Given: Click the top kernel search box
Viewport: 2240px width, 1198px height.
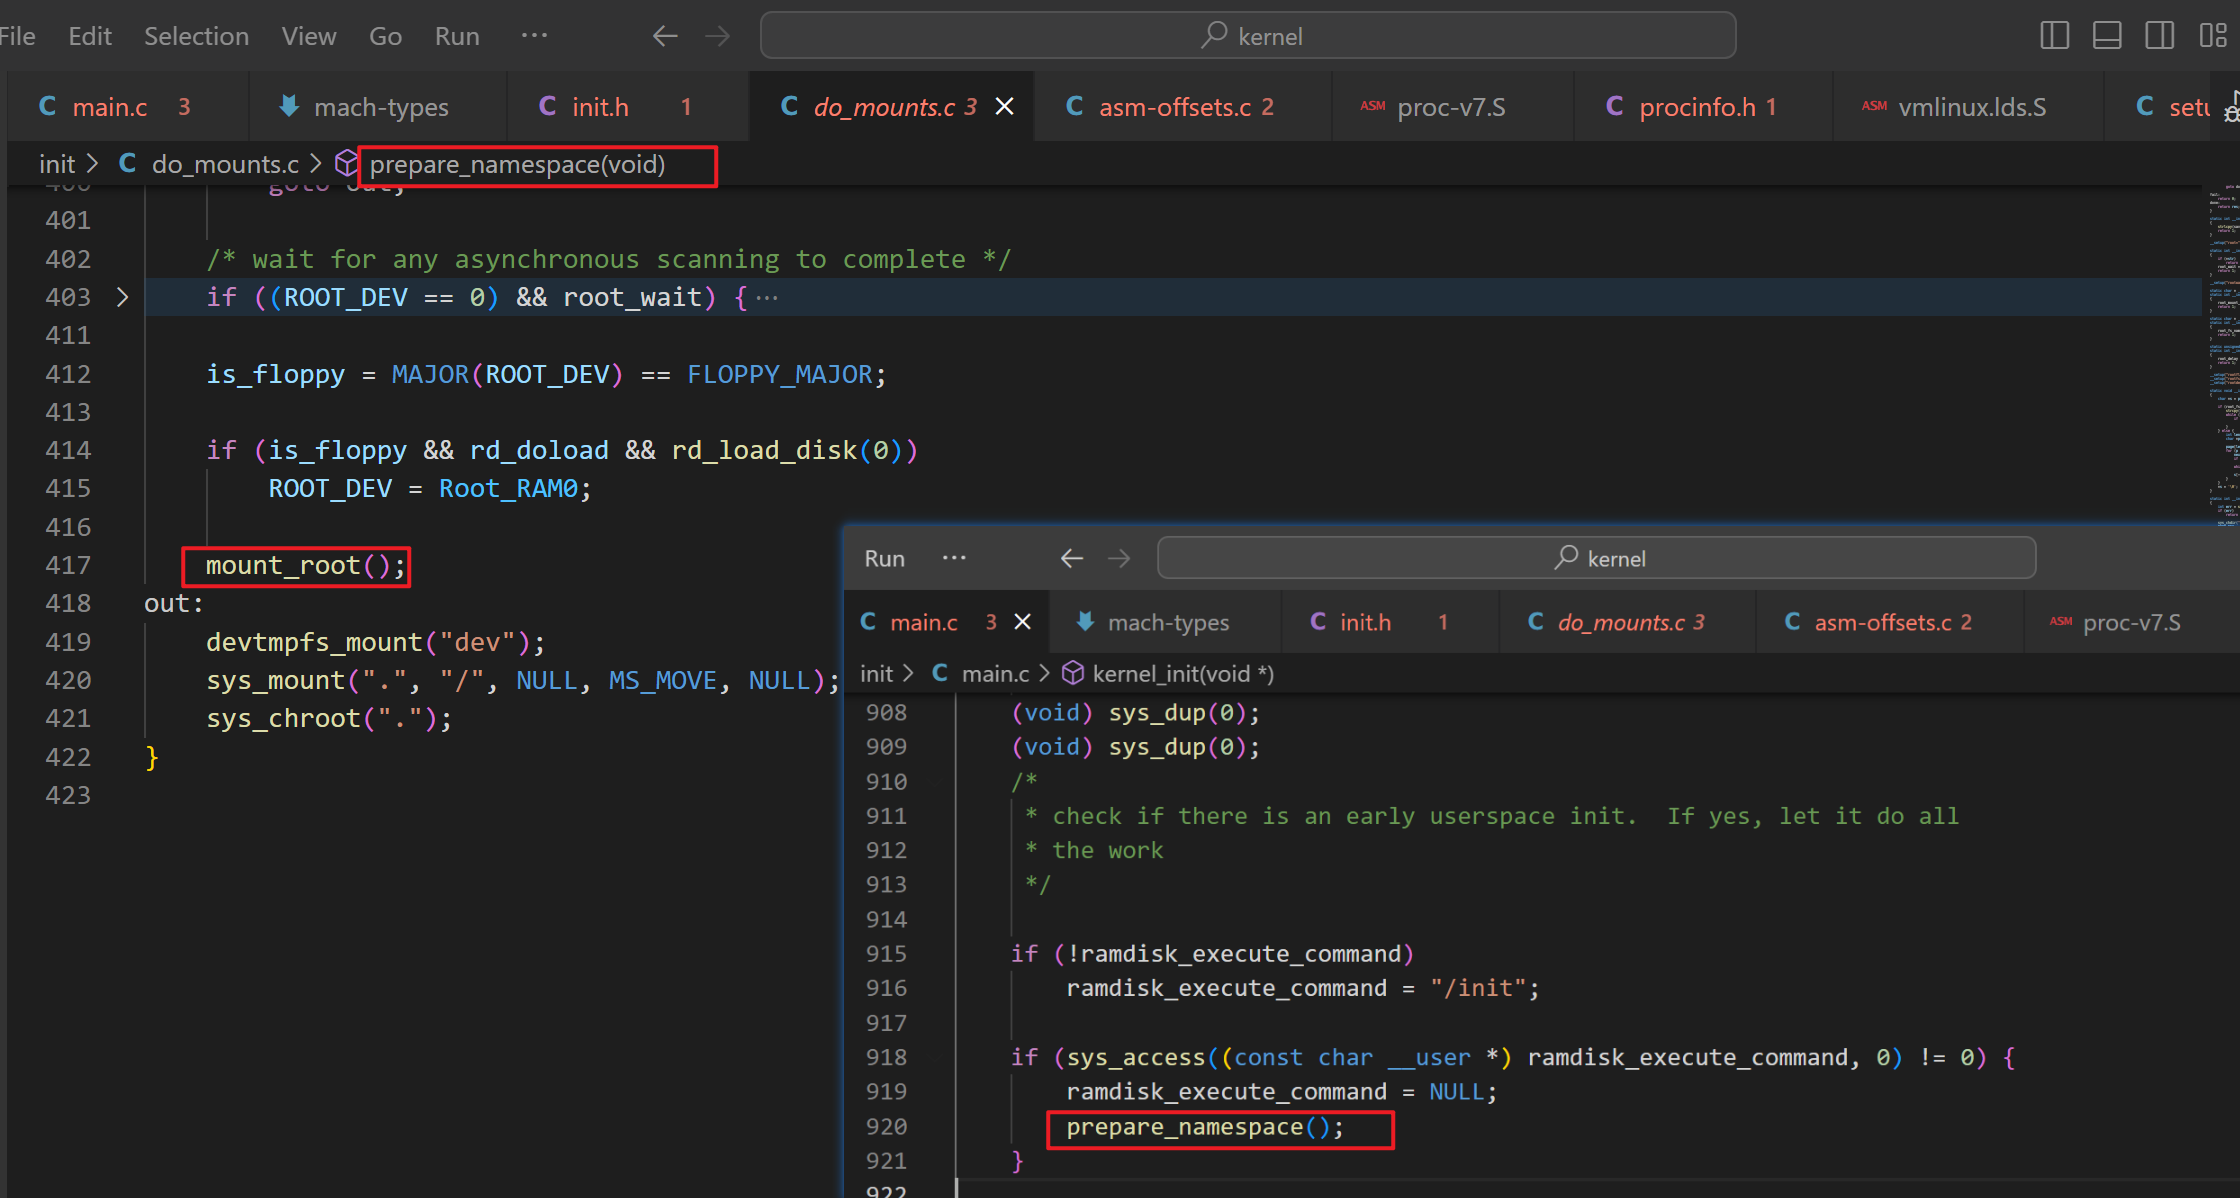Looking at the screenshot, I should point(1248,36).
